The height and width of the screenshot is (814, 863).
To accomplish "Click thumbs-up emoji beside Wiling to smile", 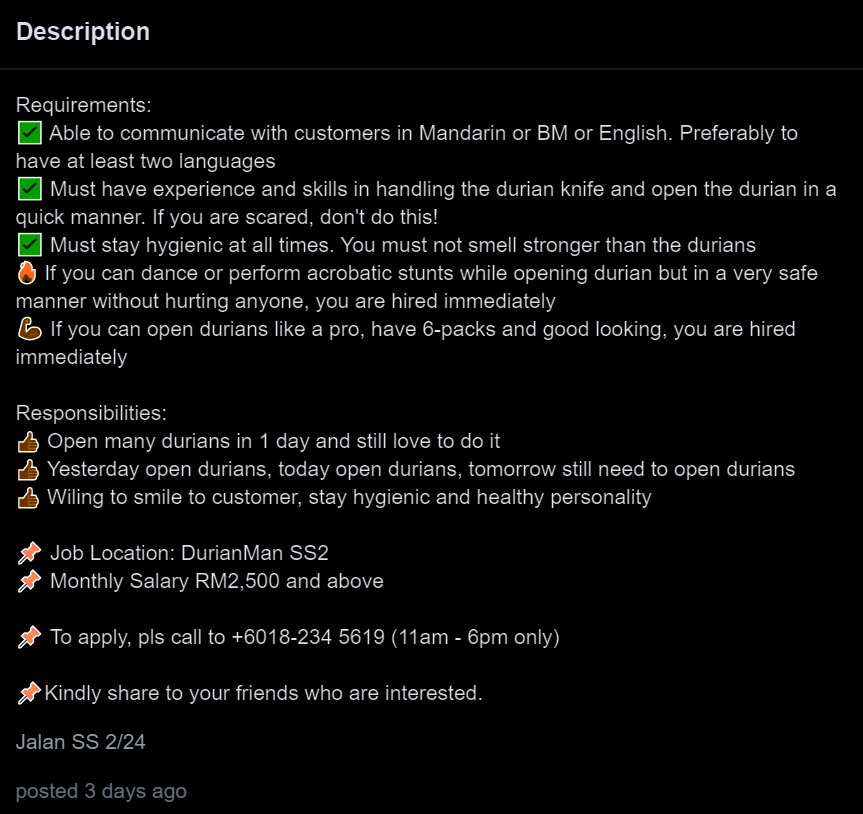I will point(28,498).
